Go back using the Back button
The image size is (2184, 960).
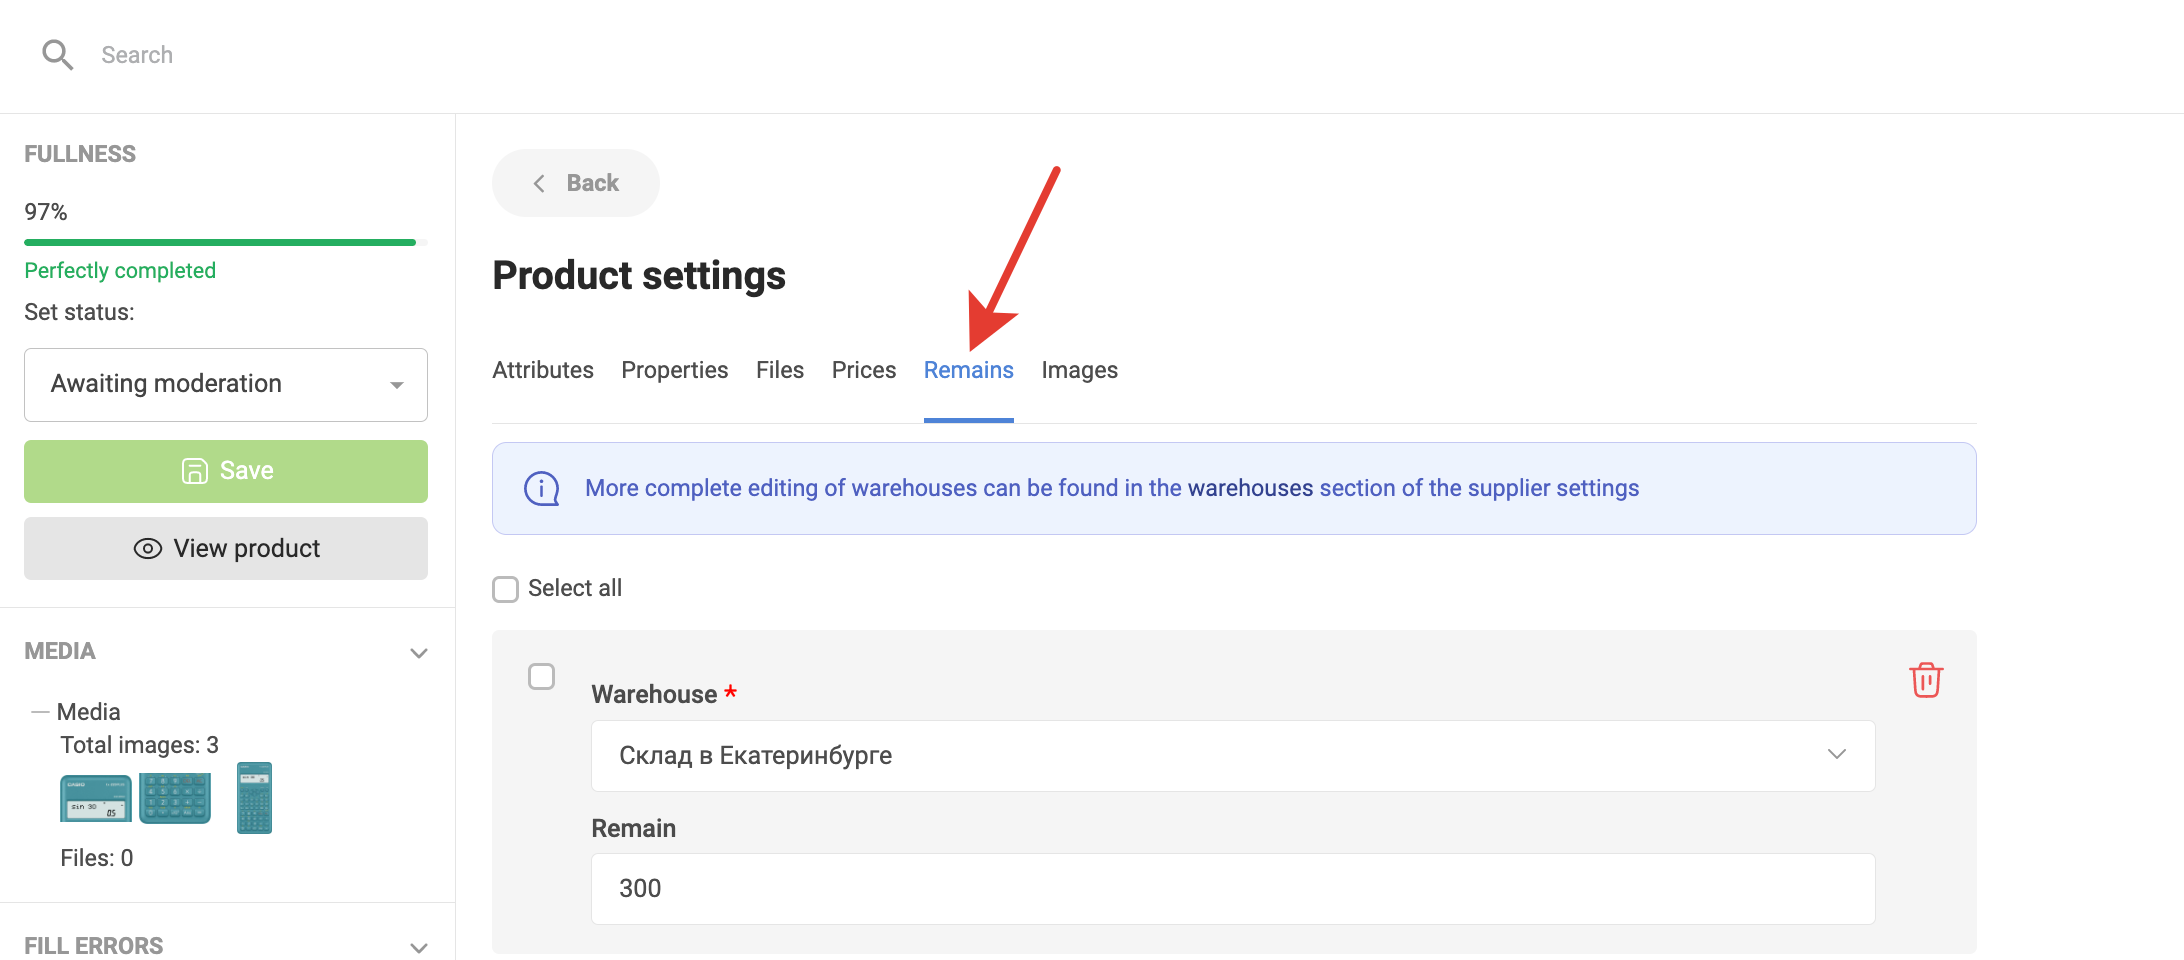pyautogui.click(x=576, y=183)
